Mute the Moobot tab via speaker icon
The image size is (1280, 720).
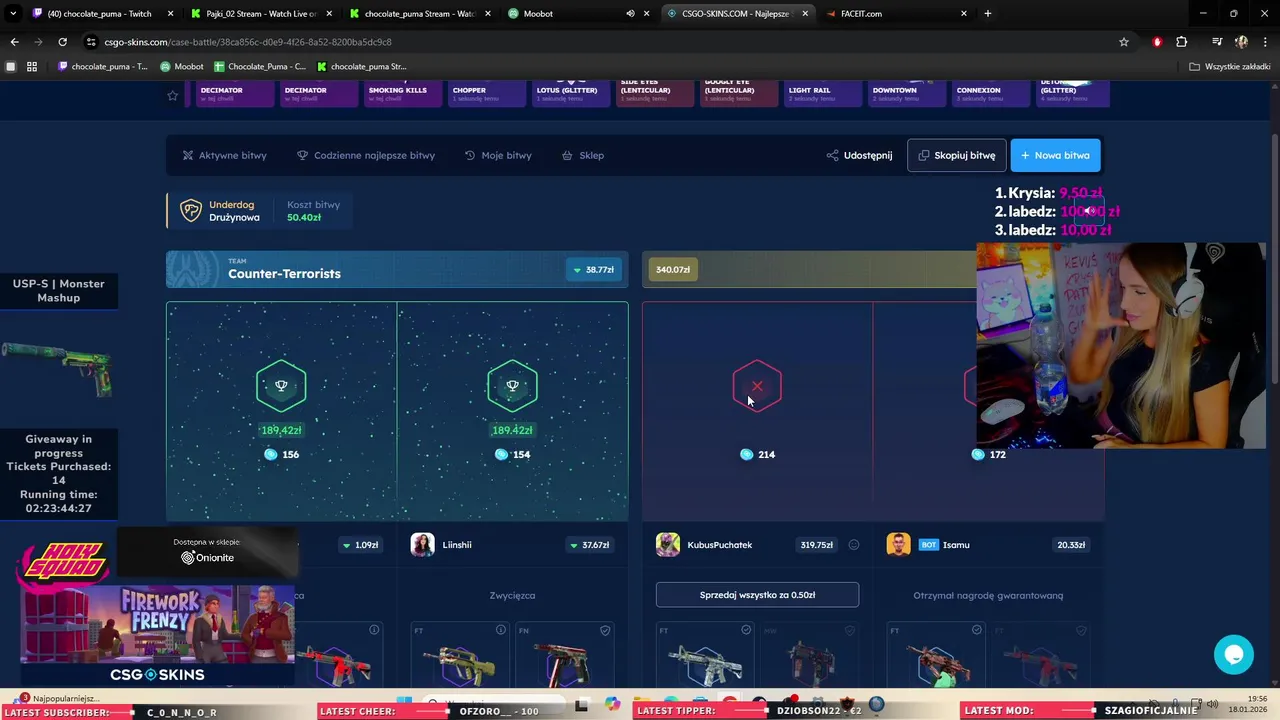pyautogui.click(x=630, y=14)
